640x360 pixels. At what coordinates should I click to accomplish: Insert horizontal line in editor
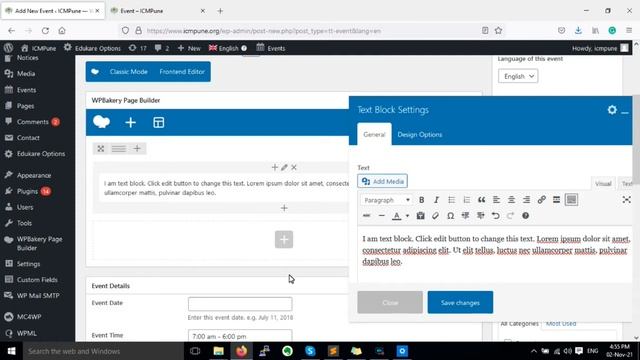(x=382, y=216)
